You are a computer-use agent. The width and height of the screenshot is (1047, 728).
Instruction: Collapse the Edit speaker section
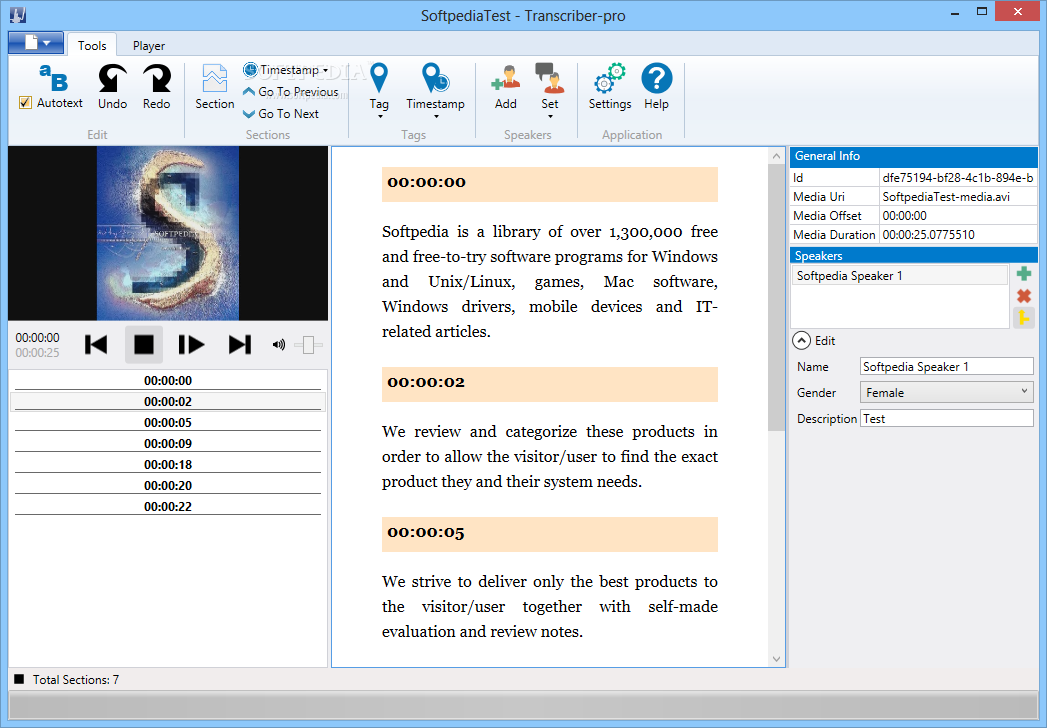[x=801, y=341]
